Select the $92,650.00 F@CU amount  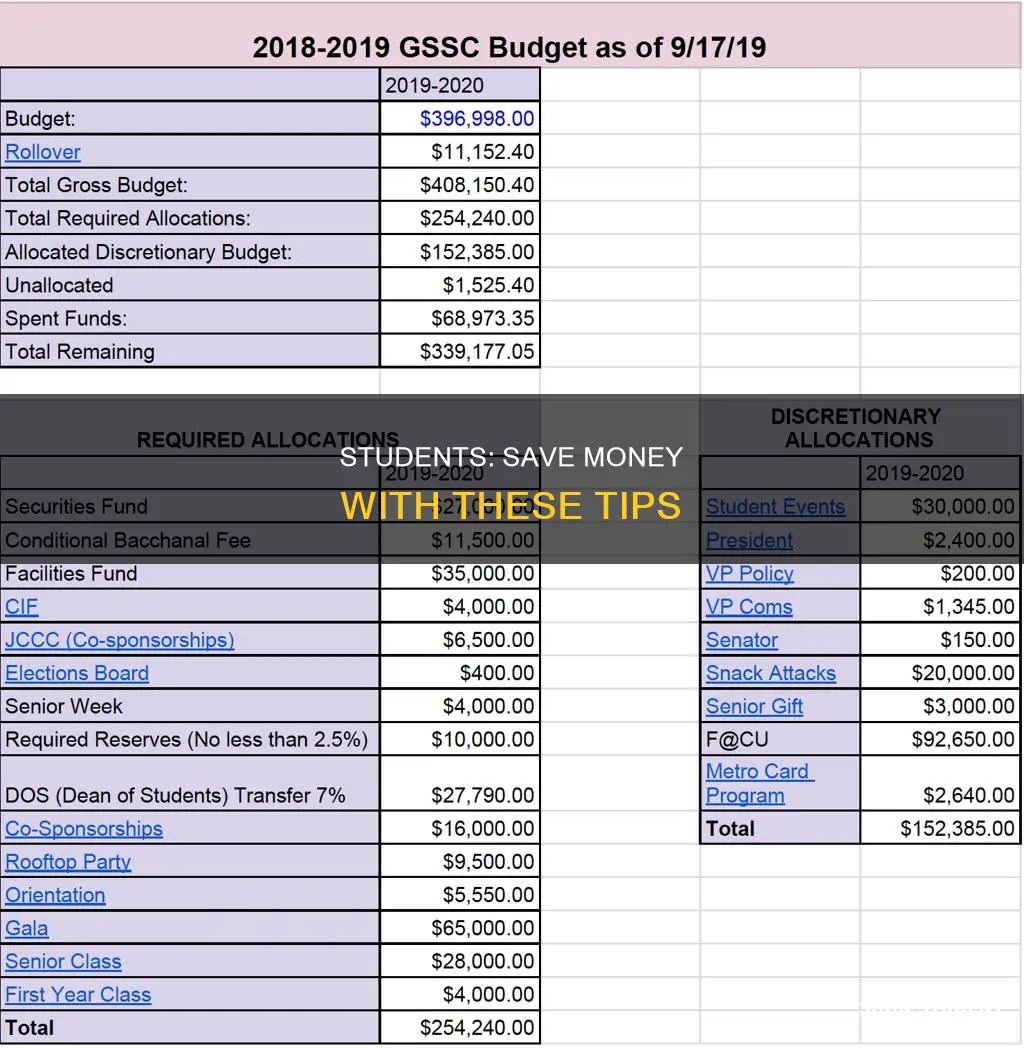(x=940, y=739)
